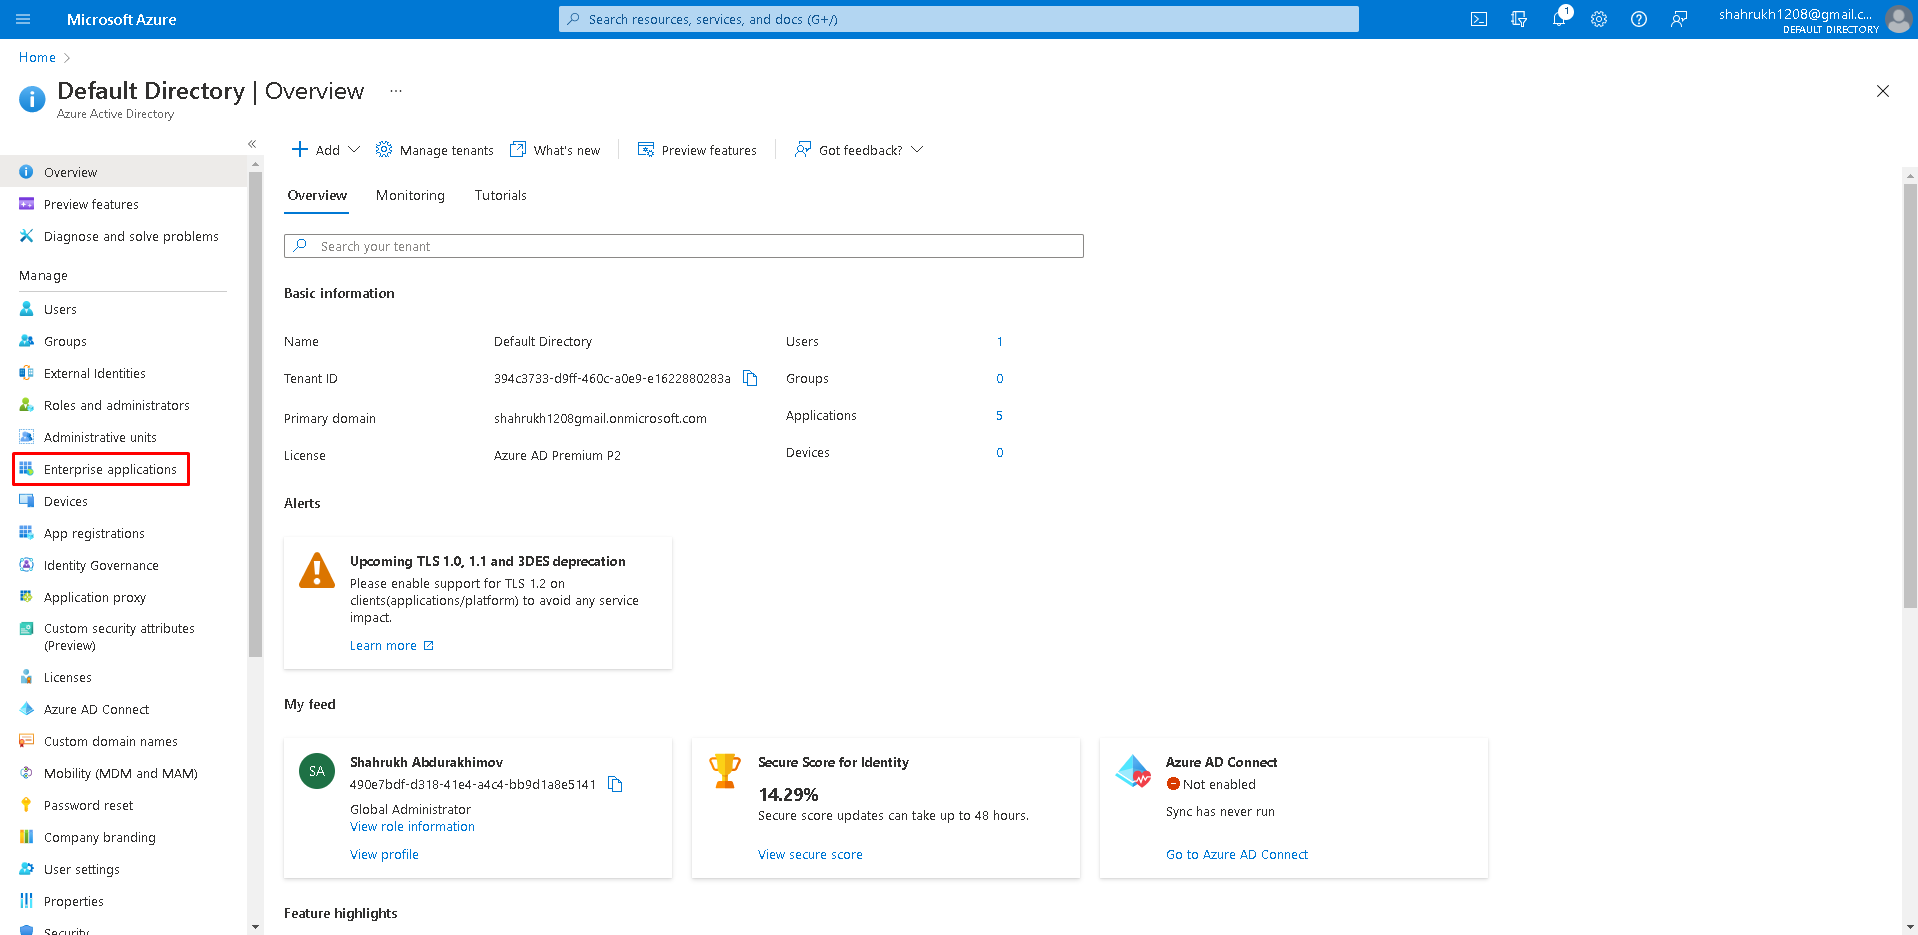Open Help question mark icon
Viewport: 1918px width, 935px height.
pos(1639,19)
